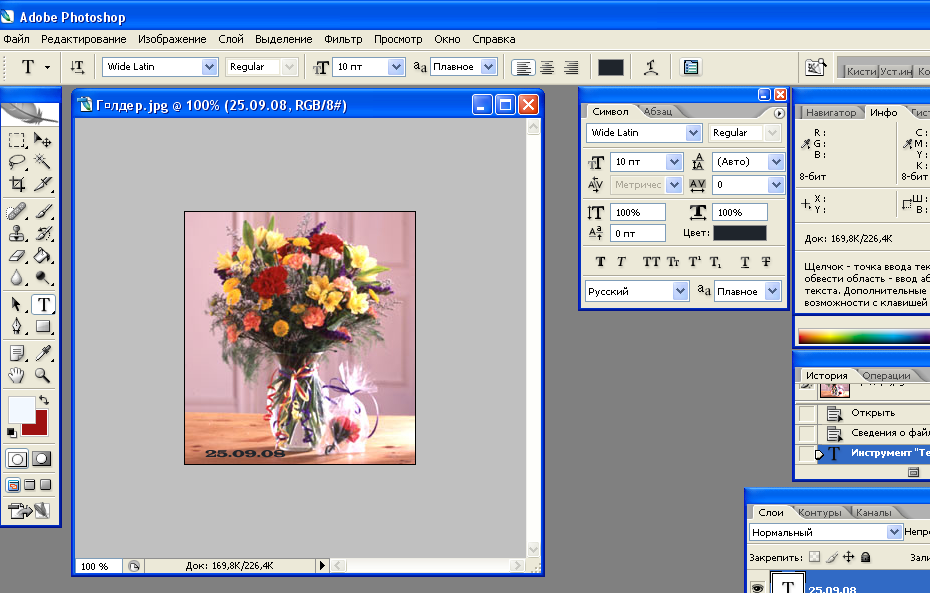Viewport: 930px width, 593px height.
Task: Select the Dodge tool
Action: coord(42,278)
